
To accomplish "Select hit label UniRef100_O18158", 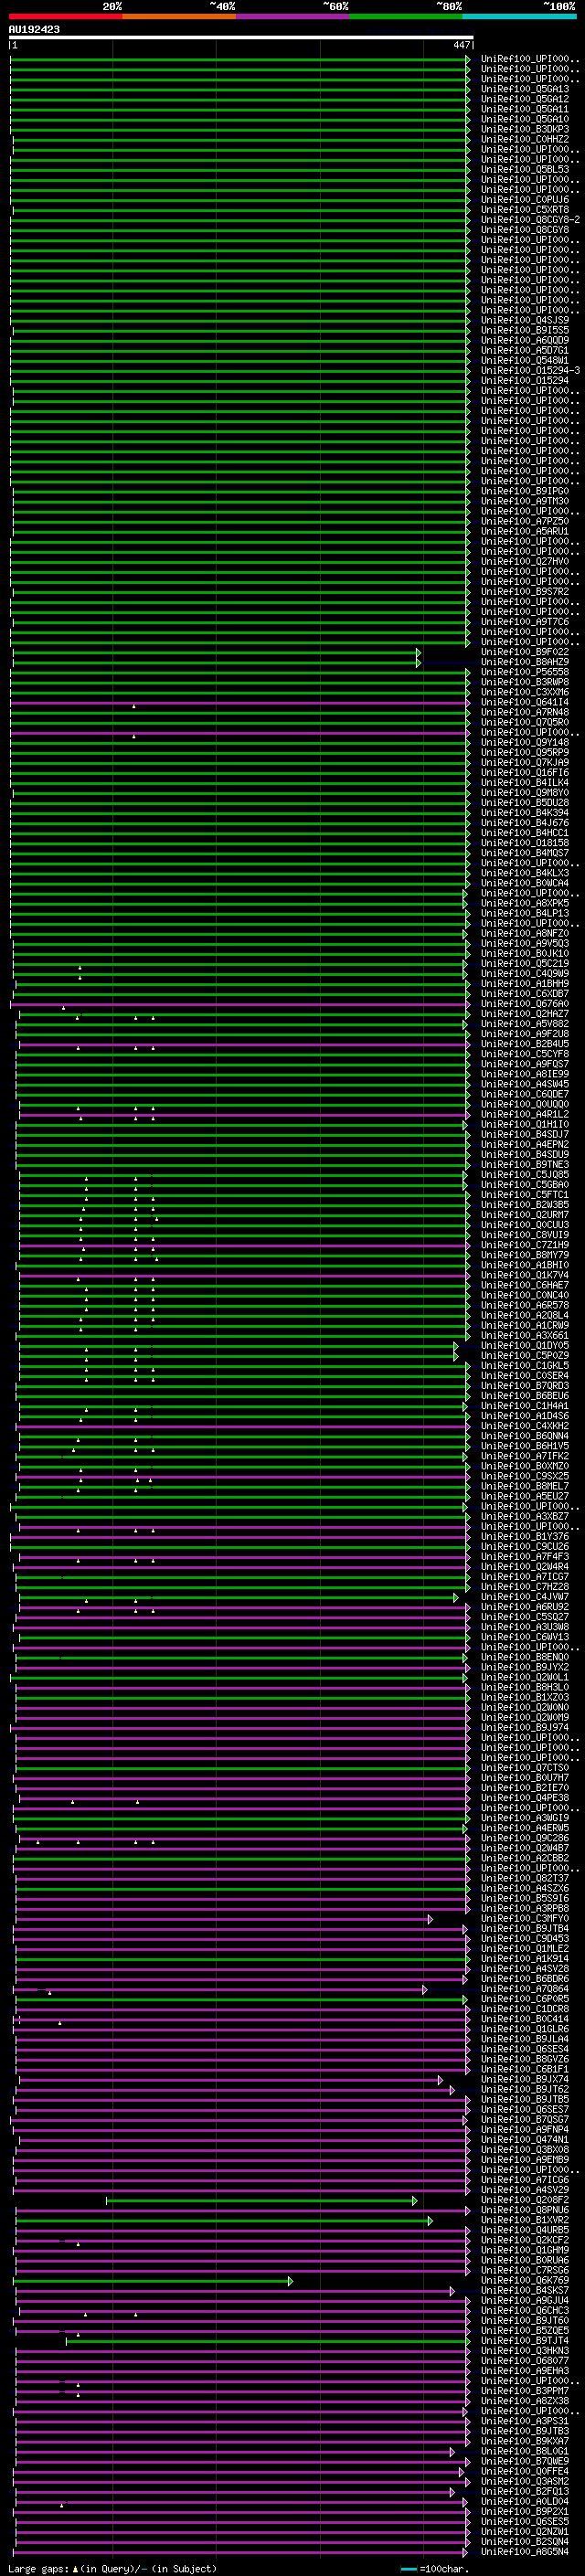I will 525,843.
